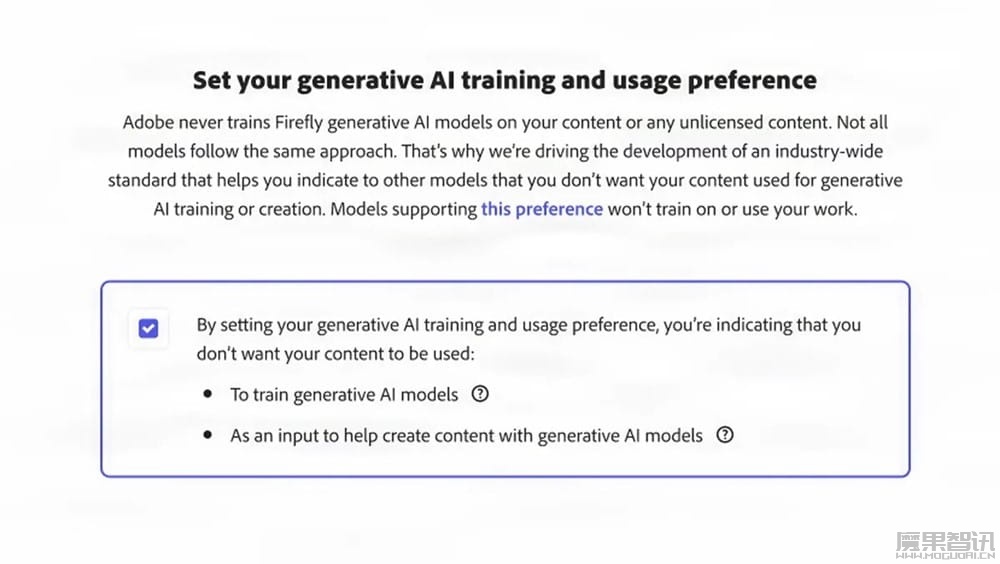Select the bullet dot before "As an input"
This screenshot has height=564, width=1000.
pos(207,435)
